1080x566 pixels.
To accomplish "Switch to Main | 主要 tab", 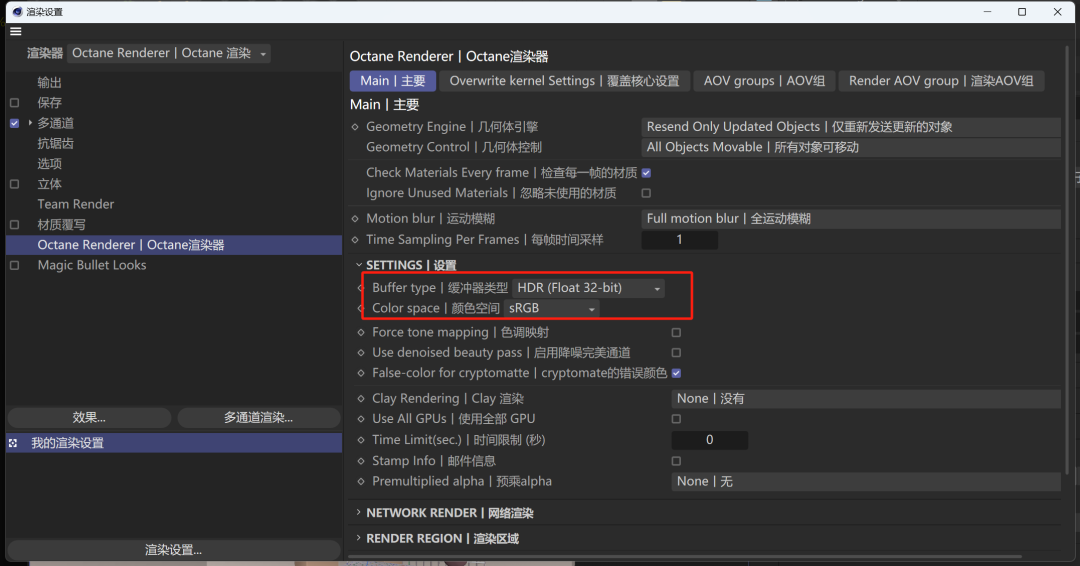I will (x=393, y=81).
